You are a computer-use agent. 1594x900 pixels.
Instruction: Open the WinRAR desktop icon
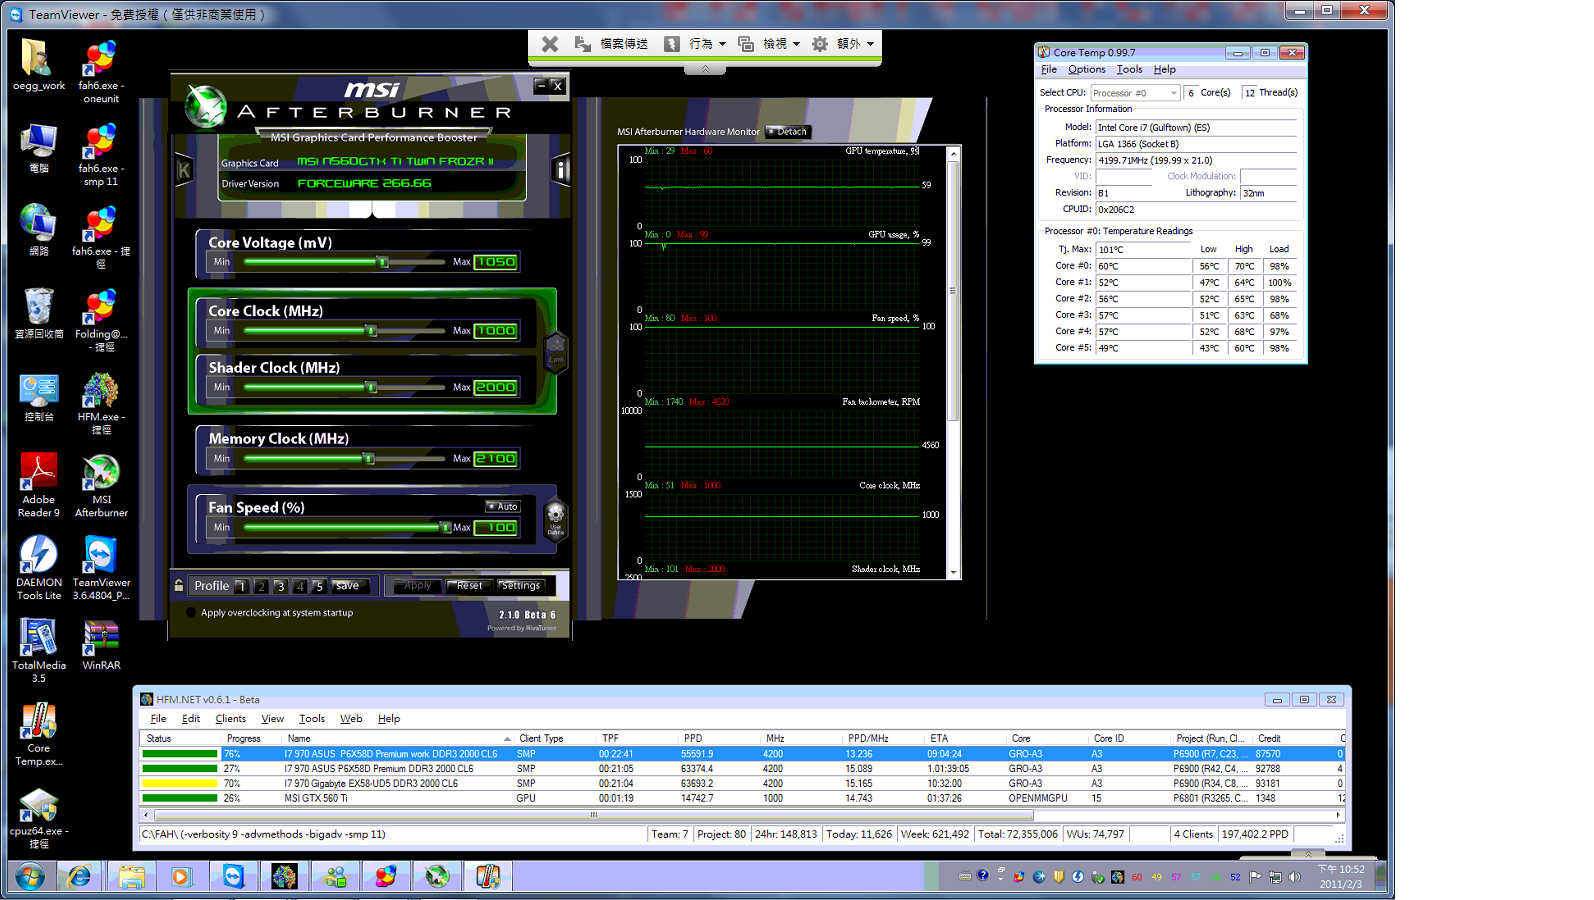coord(101,645)
